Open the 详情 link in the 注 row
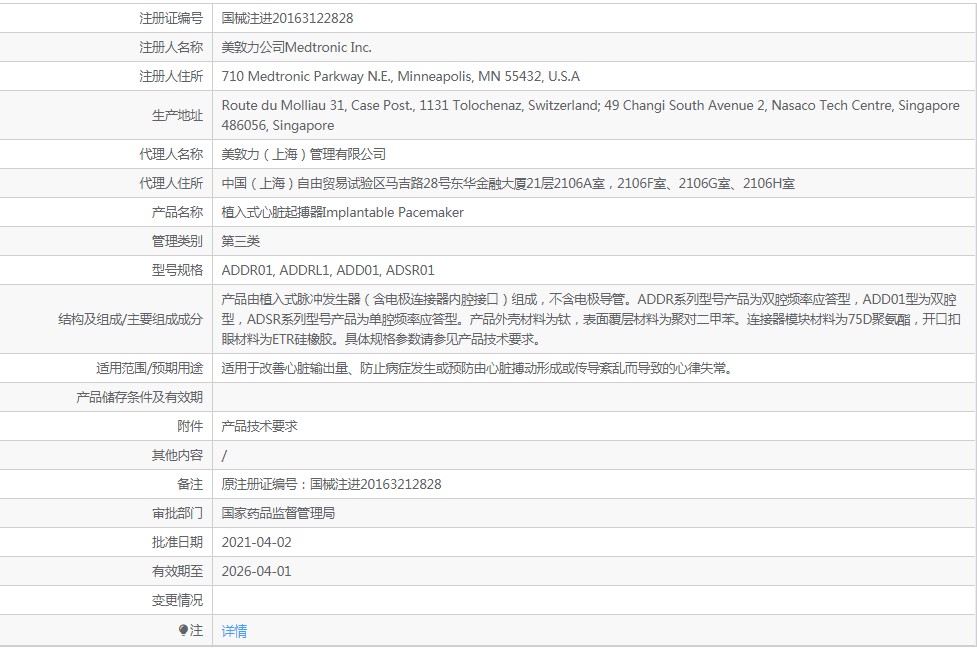 pyautogui.click(x=234, y=631)
